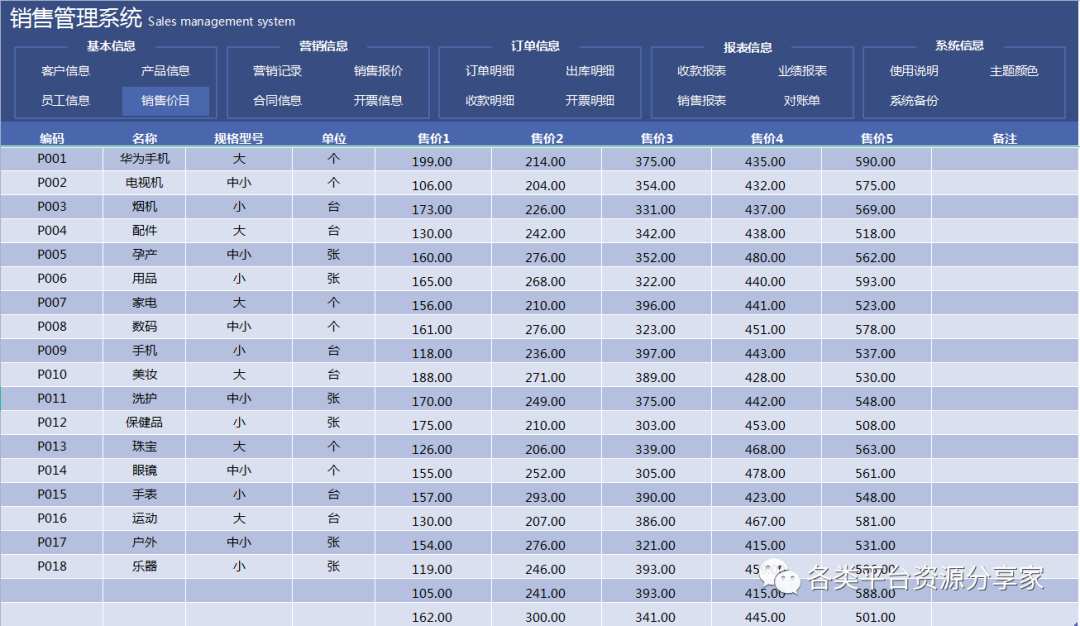View the 收款报表 report
1080x626 pixels.
coord(702,71)
